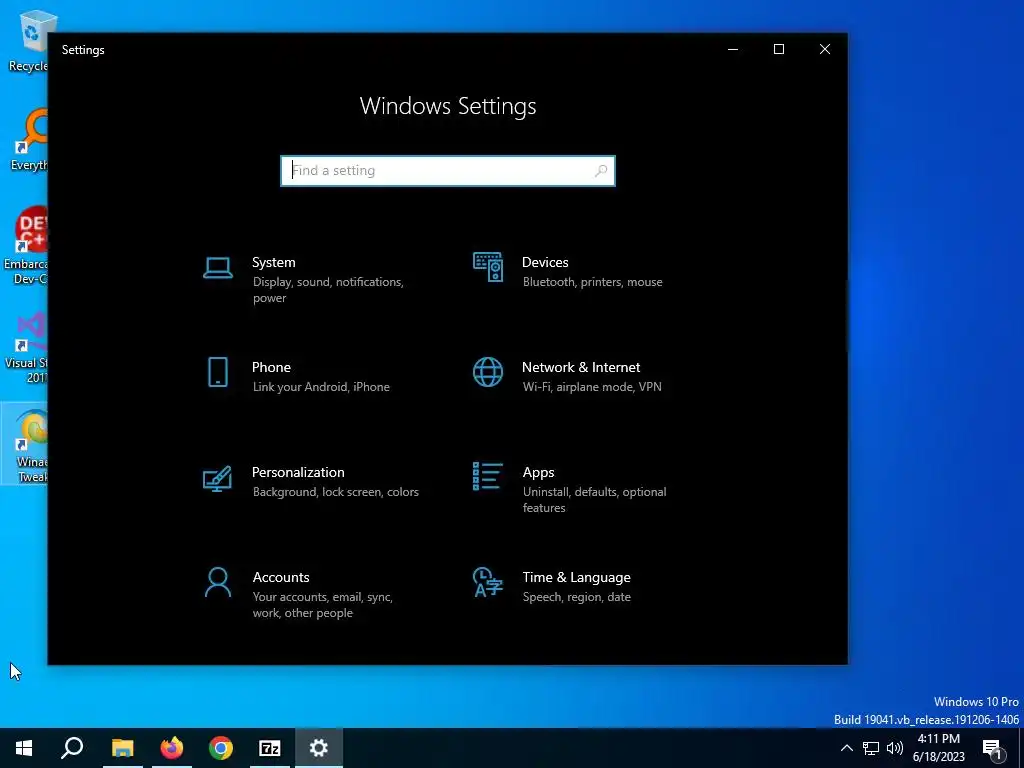This screenshot has width=1024, height=768.
Task: Open the Phone icon
Action: (x=217, y=372)
